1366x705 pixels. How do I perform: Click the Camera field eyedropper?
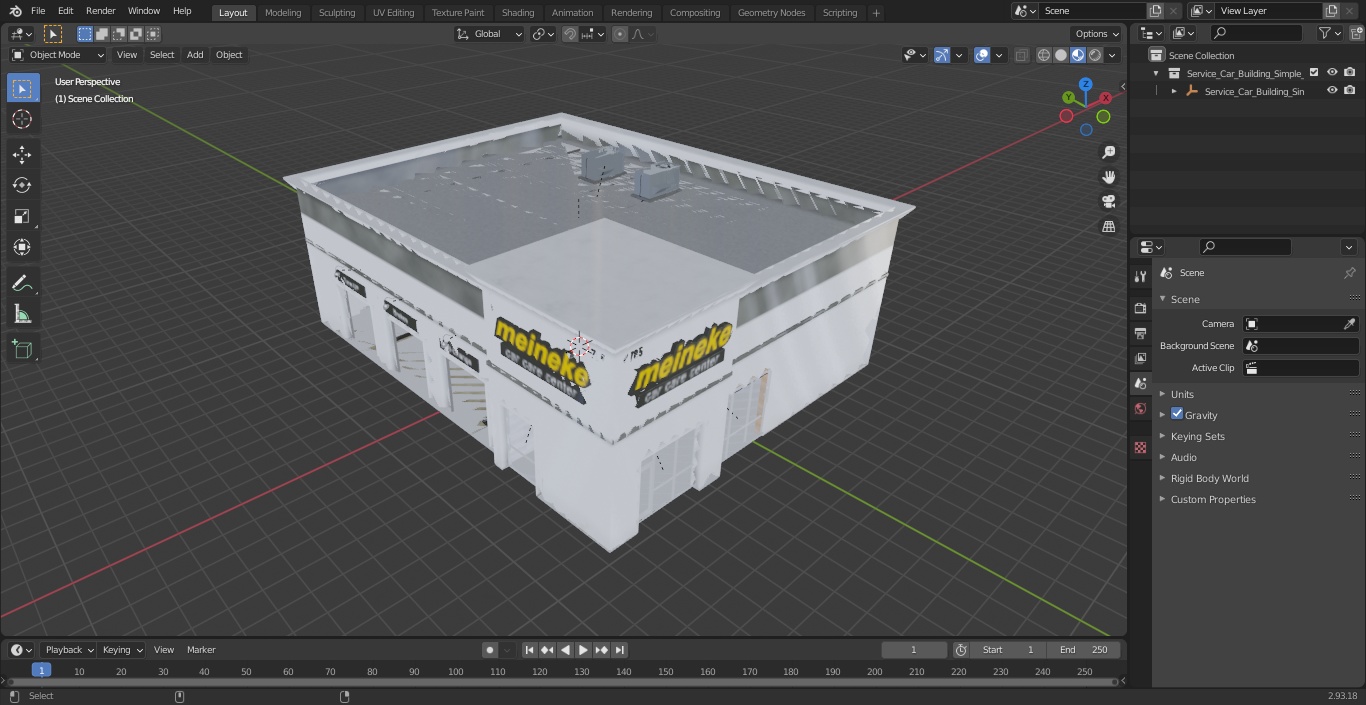pyautogui.click(x=1349, y=324)
